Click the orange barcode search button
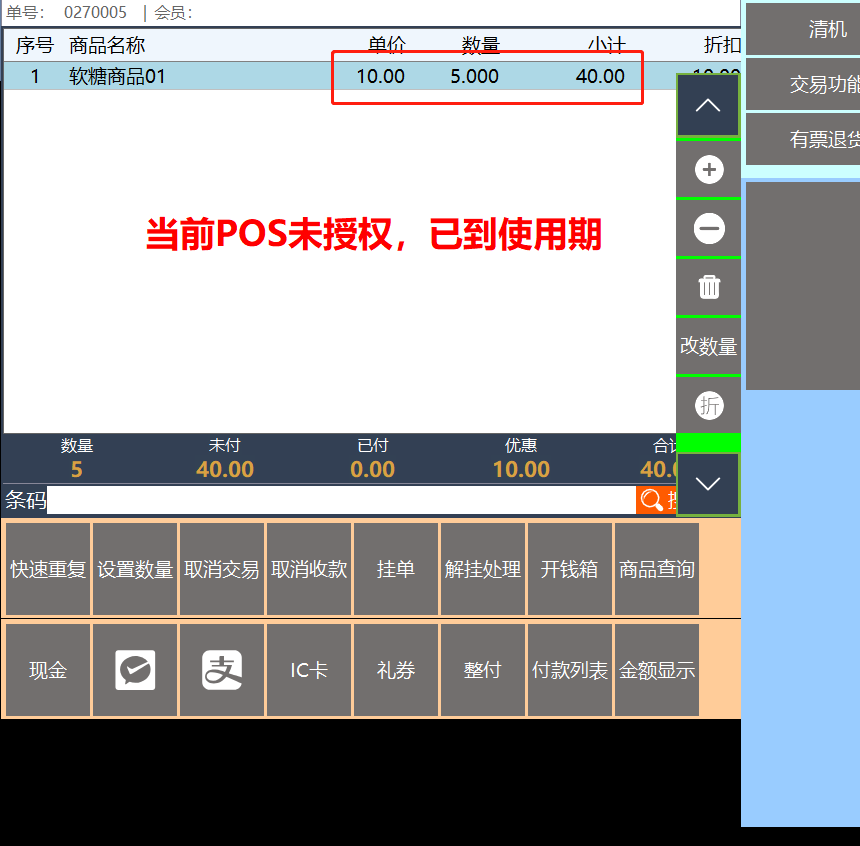860x846 pixels. [x=656, y=500]
